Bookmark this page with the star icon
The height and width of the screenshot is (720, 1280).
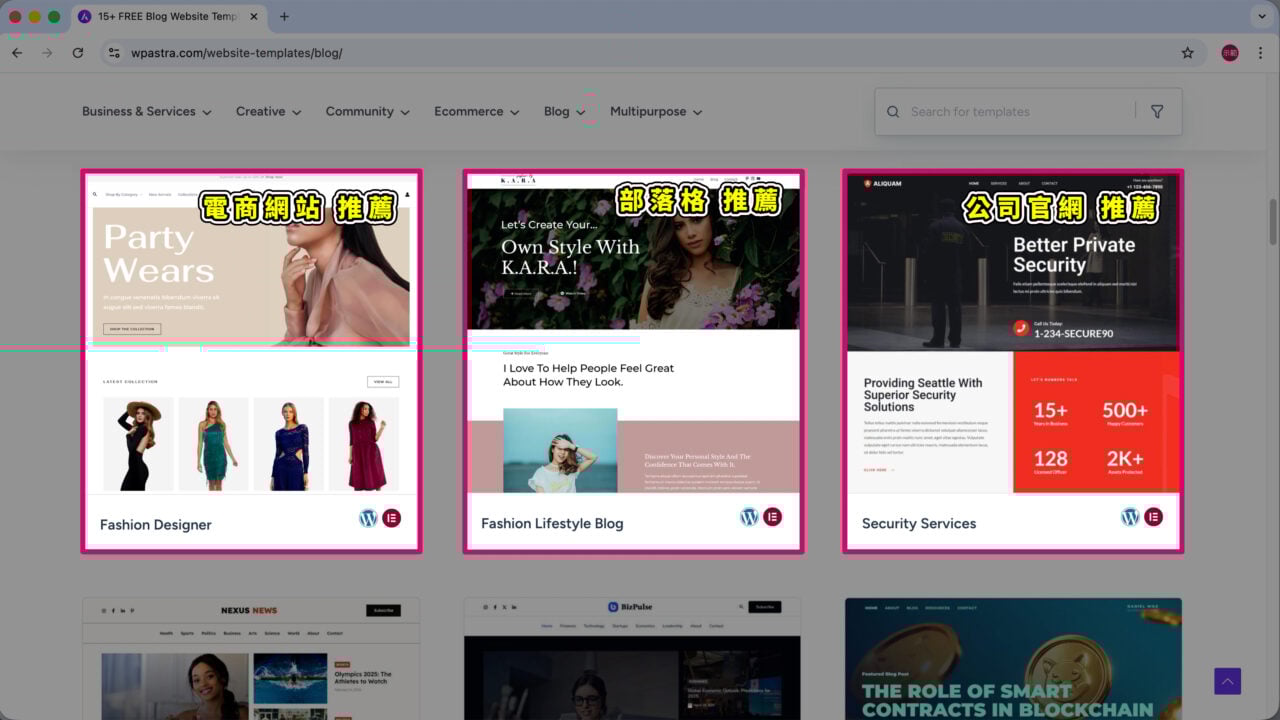click(x=1187, y=53)
